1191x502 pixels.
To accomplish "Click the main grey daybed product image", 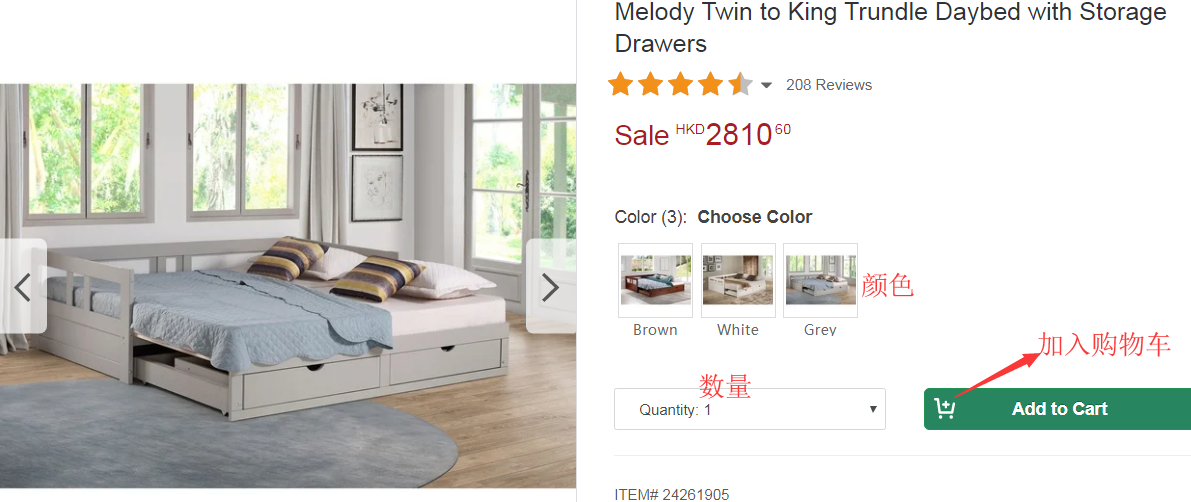I will point(288,286).
